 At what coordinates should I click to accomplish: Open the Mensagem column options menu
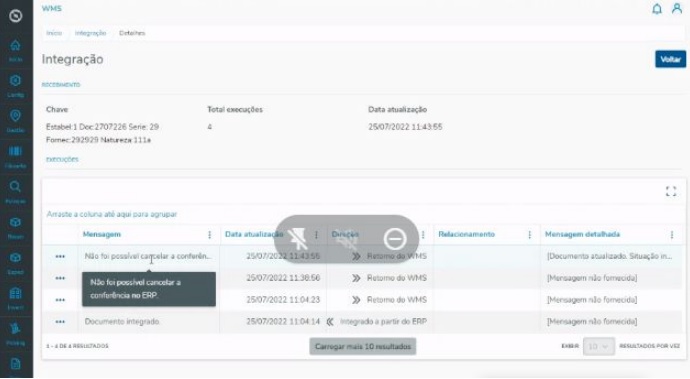click(x=209, y=235)
